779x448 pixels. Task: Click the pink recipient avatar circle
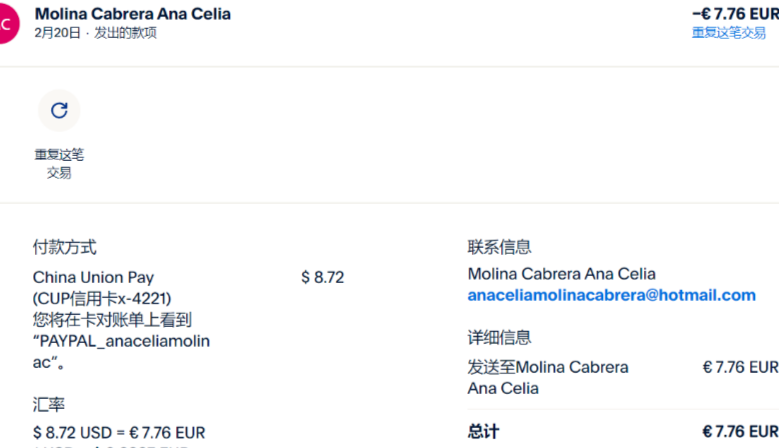click(x=6, y=23)
